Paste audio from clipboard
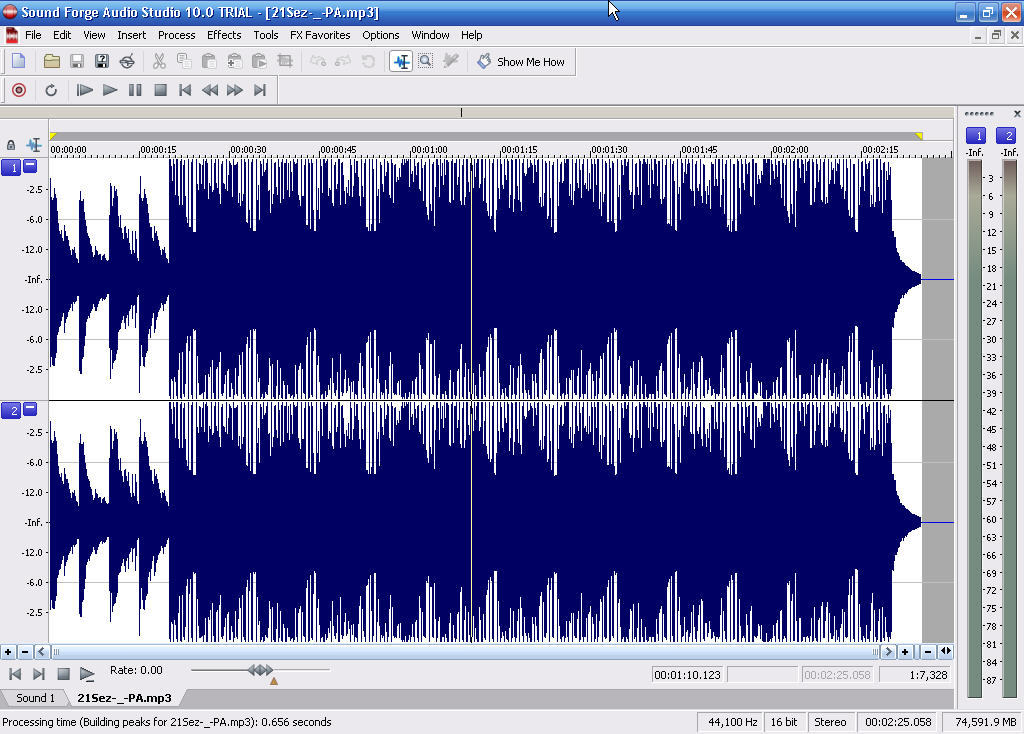The height and width of the screenshot is (734, 1024). (209, 61)
